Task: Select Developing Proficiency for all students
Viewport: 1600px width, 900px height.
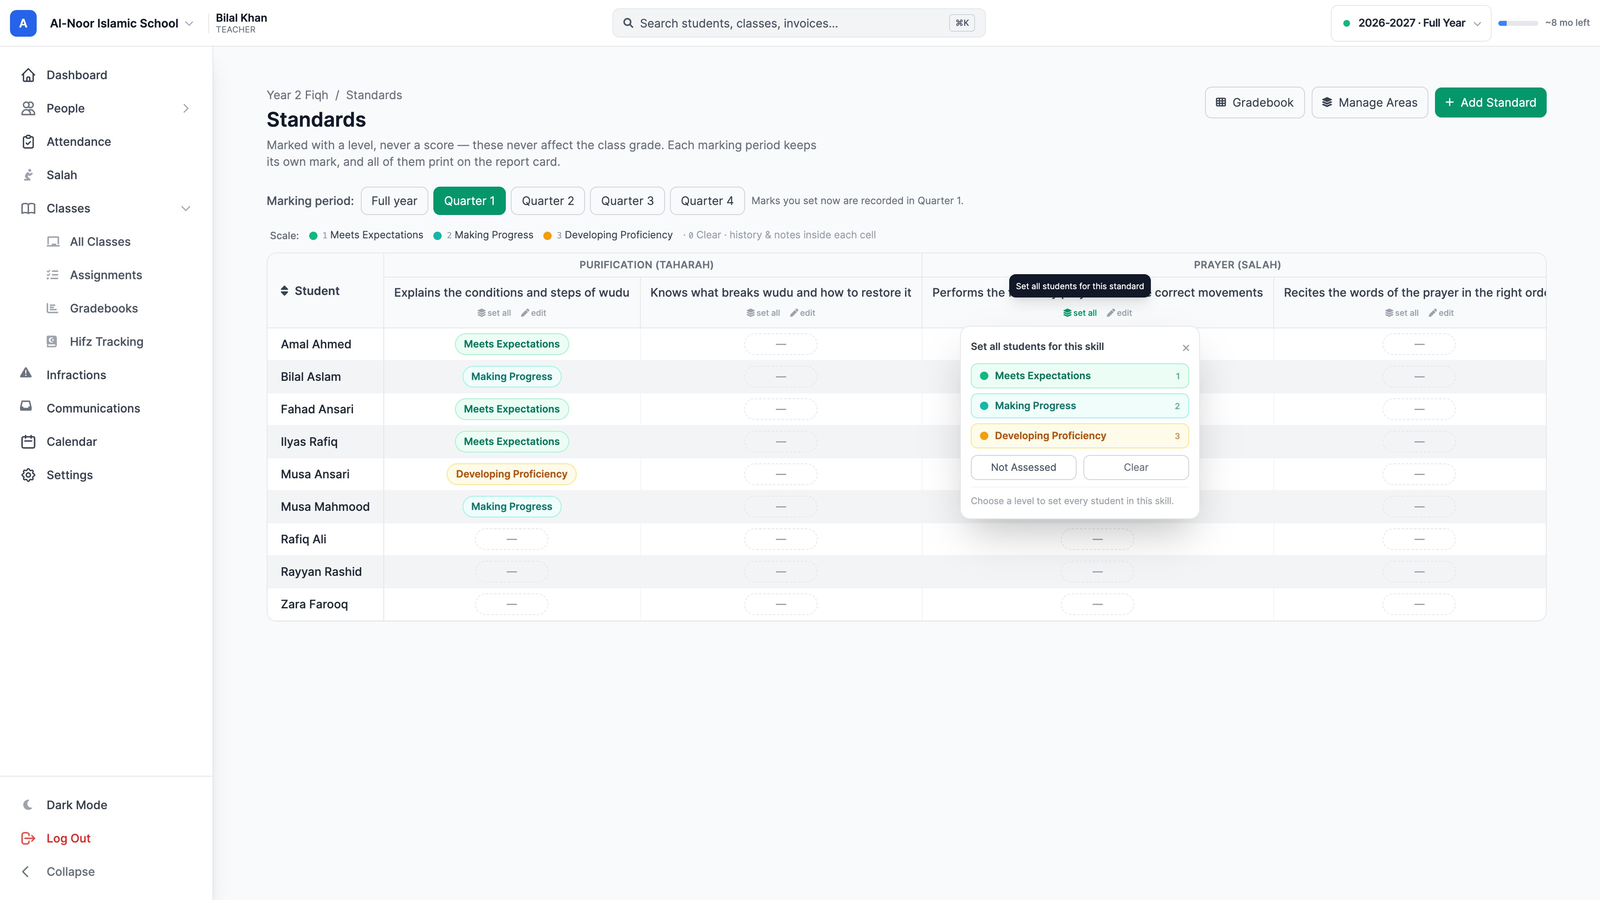Action: (1079, 436)
